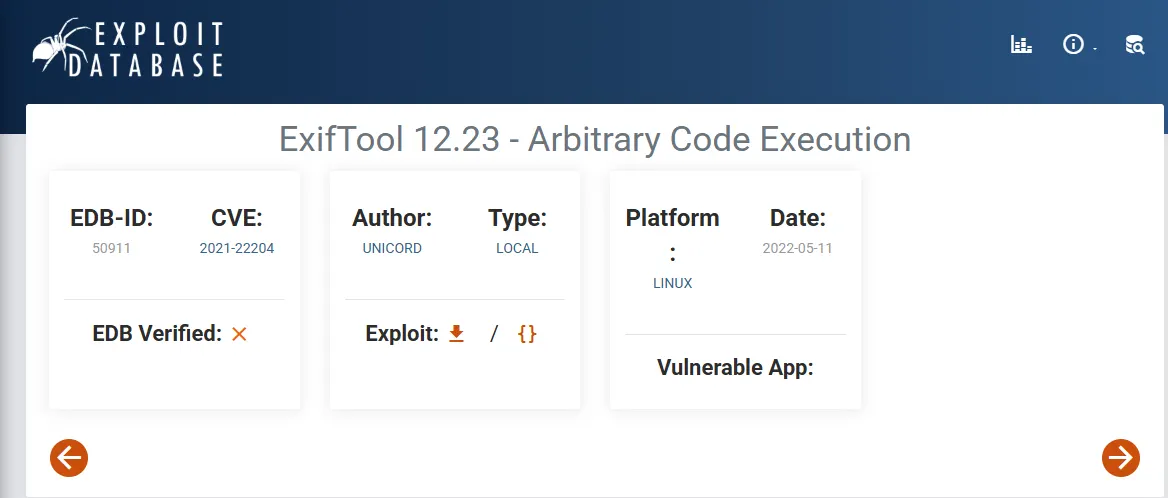This screenshot has width=1168, height=498.
Task: Filter by LOCAL exploit type
Action: 517,248
